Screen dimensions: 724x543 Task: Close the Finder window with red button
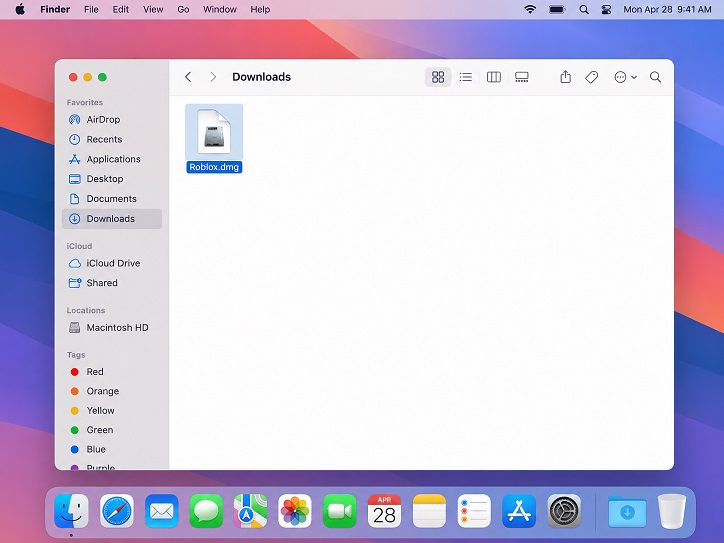coord(73,77)
